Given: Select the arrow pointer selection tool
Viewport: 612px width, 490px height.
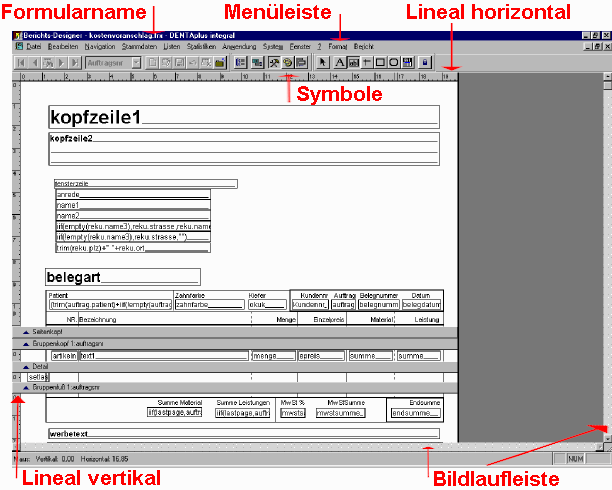Looking at the screenshot, I should [x=323, y=62].
